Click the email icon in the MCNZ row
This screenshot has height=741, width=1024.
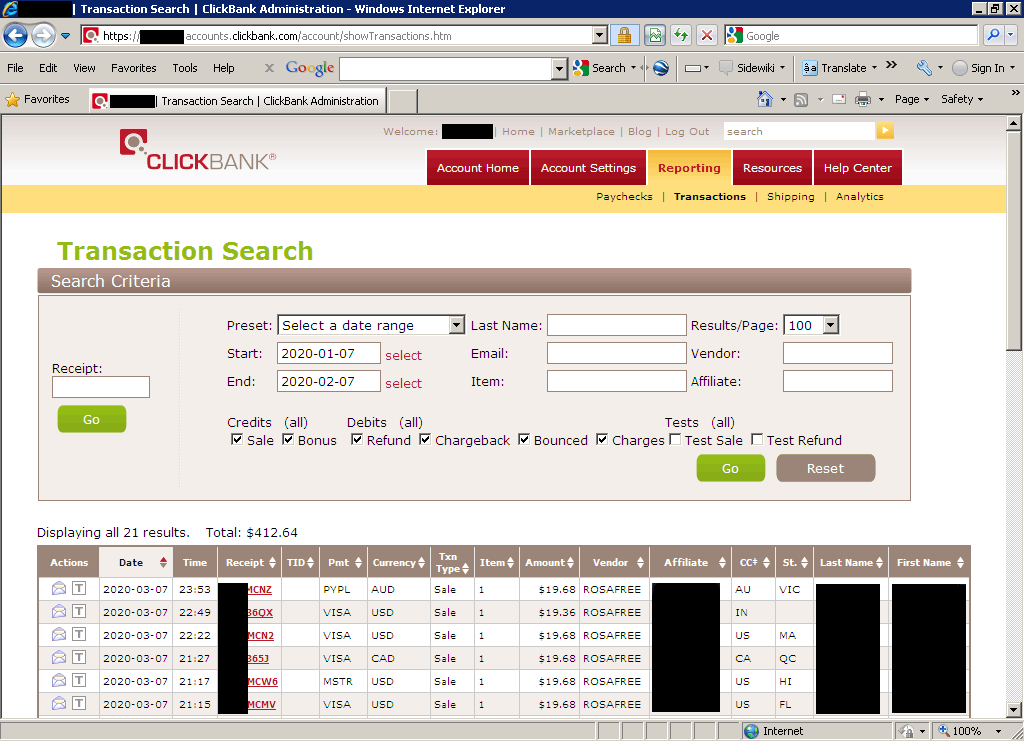point(59,589)
